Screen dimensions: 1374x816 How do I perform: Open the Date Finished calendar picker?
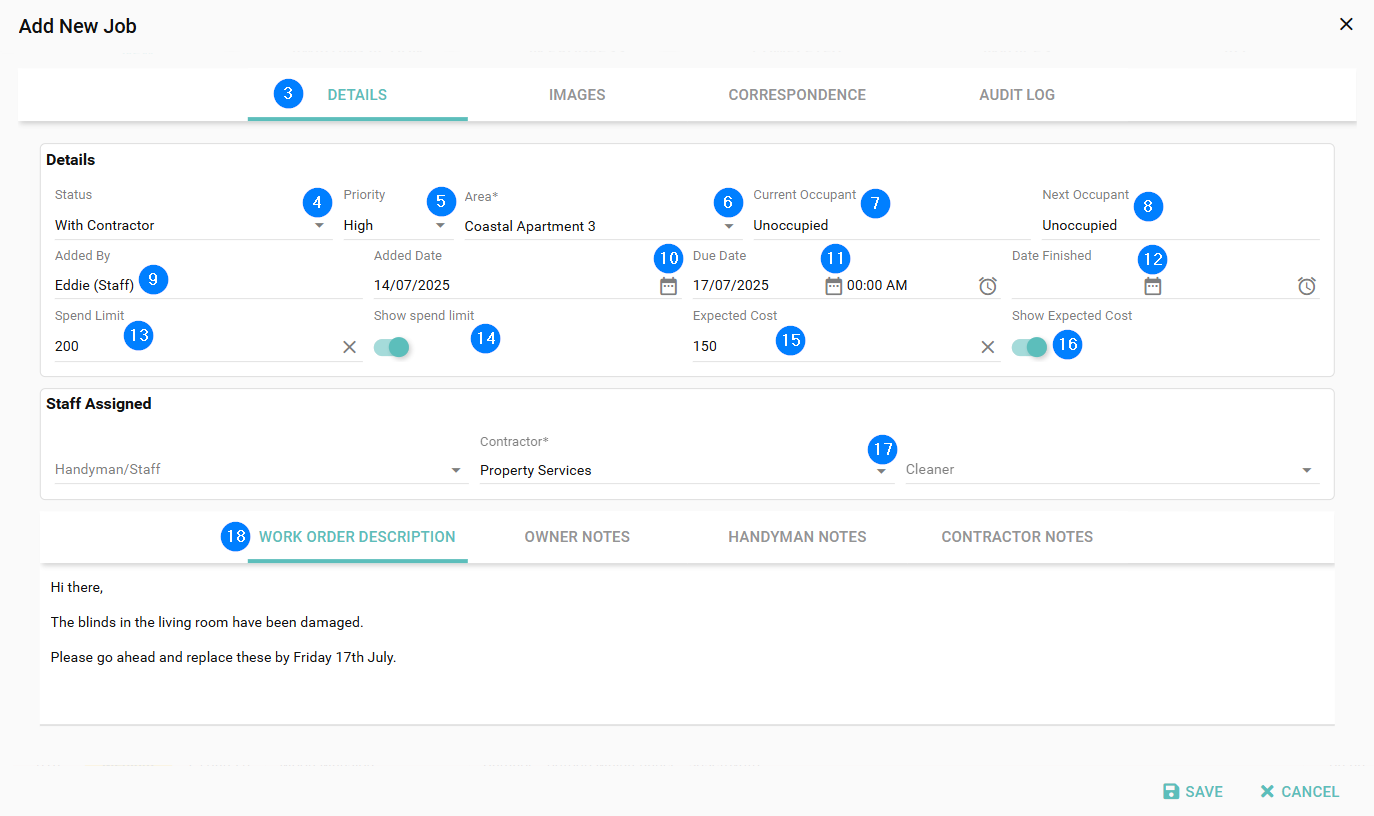tap(1152, 286)
